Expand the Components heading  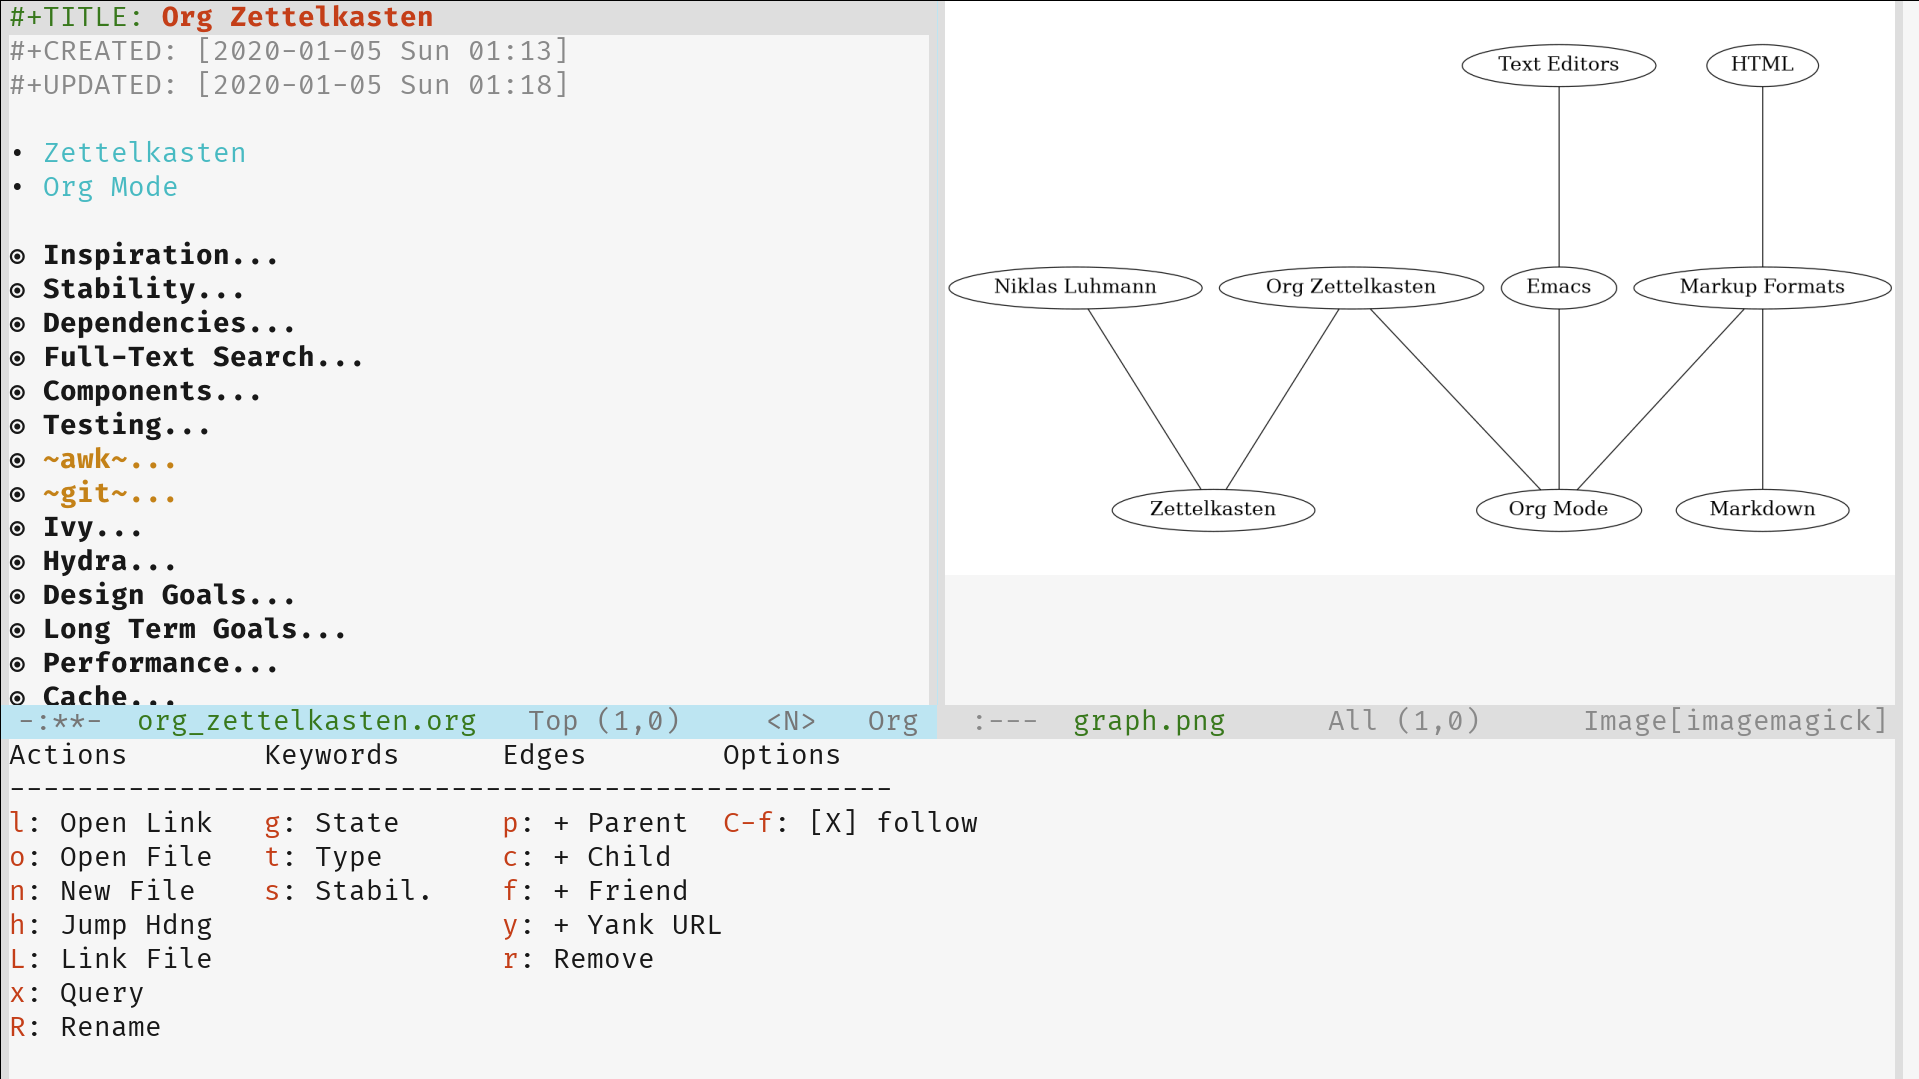pyautogui.click(x=152, y=391)
